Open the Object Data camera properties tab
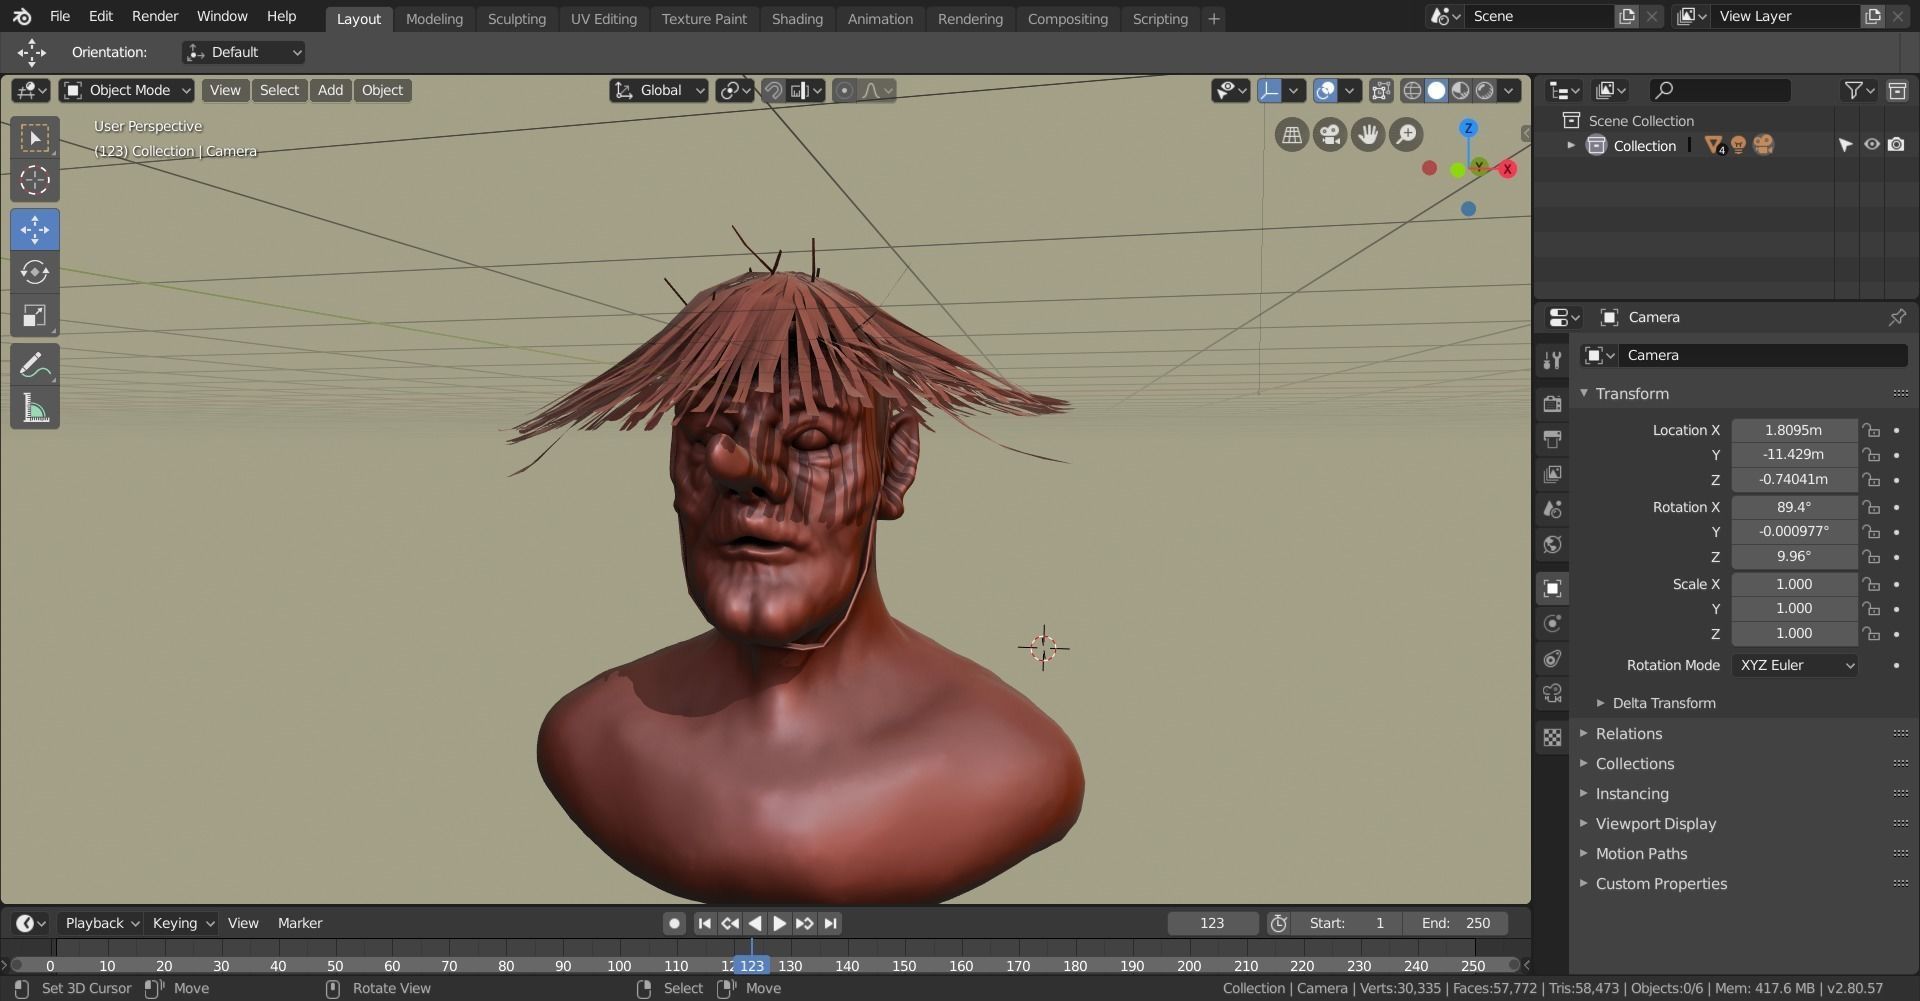 1552,693
